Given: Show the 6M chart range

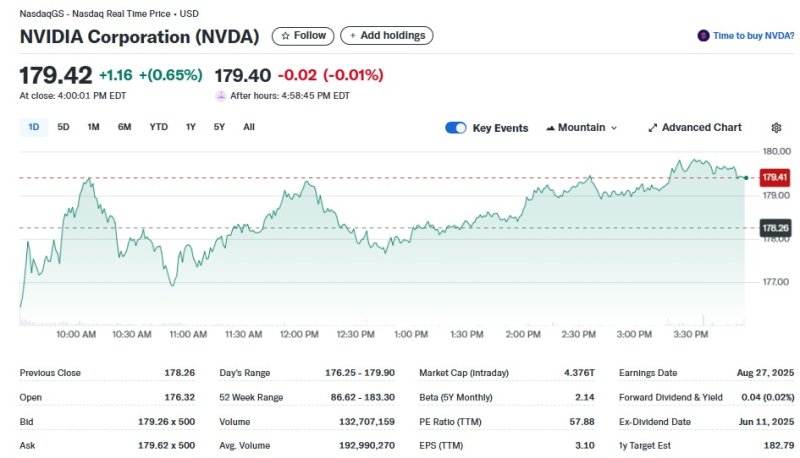Looking at the screenshot, I should (x=124, y=127).
